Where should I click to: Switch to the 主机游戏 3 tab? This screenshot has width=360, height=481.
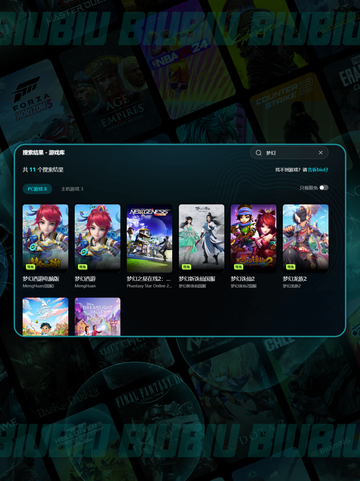[72, 189]
